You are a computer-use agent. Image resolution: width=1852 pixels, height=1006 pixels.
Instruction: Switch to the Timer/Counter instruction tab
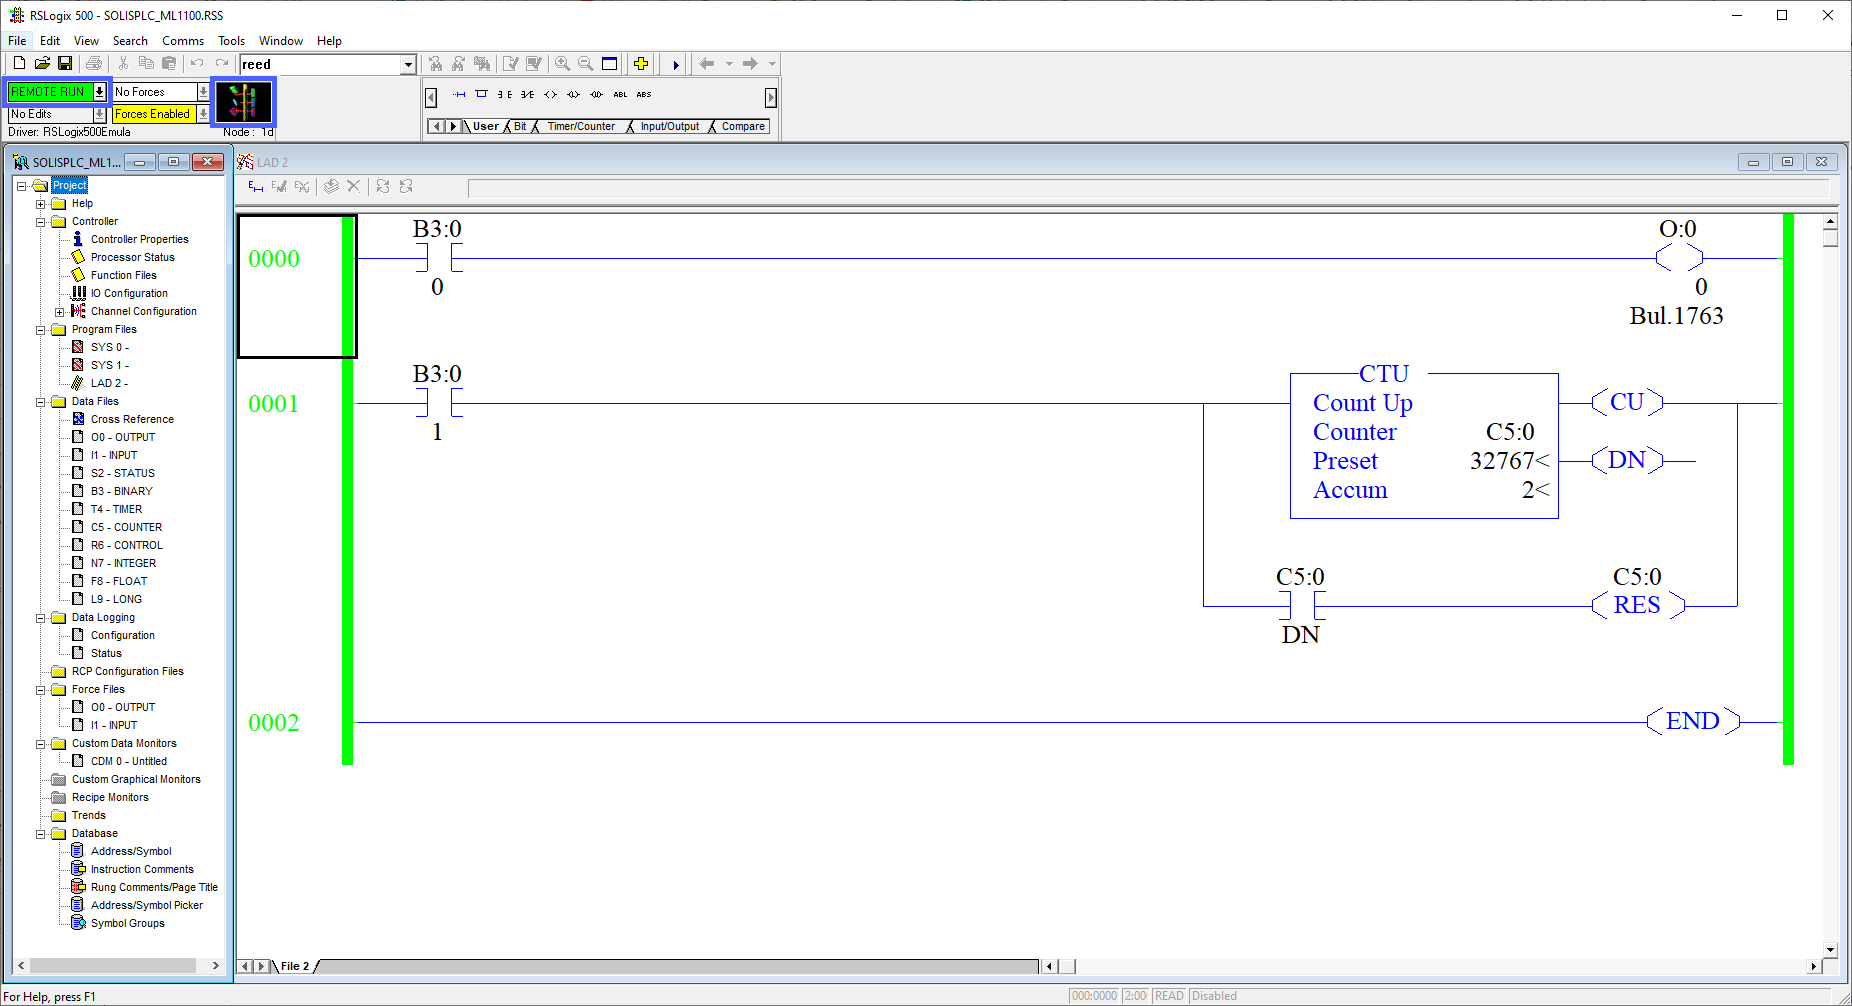581,126
